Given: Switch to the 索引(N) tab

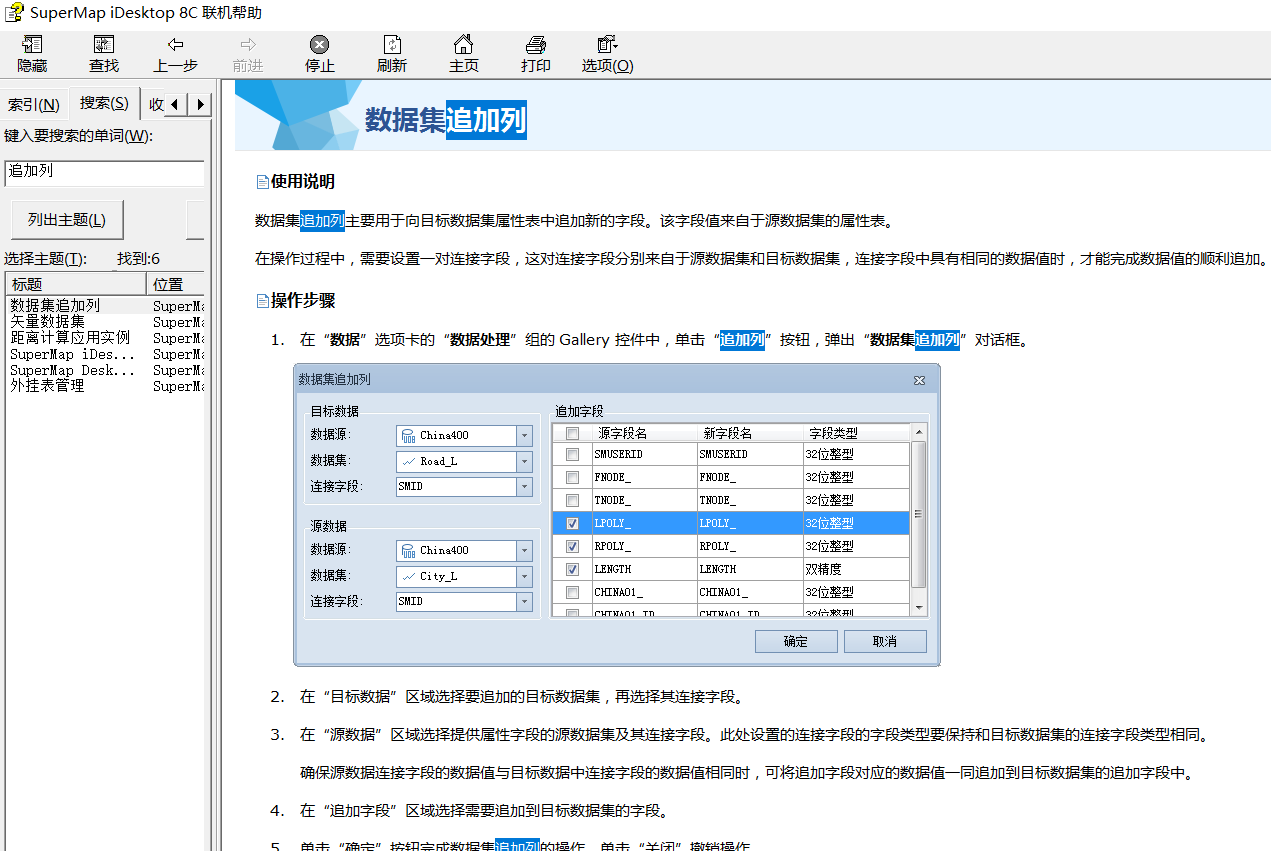Looking at the screenshot, I should tap(34, 105).
